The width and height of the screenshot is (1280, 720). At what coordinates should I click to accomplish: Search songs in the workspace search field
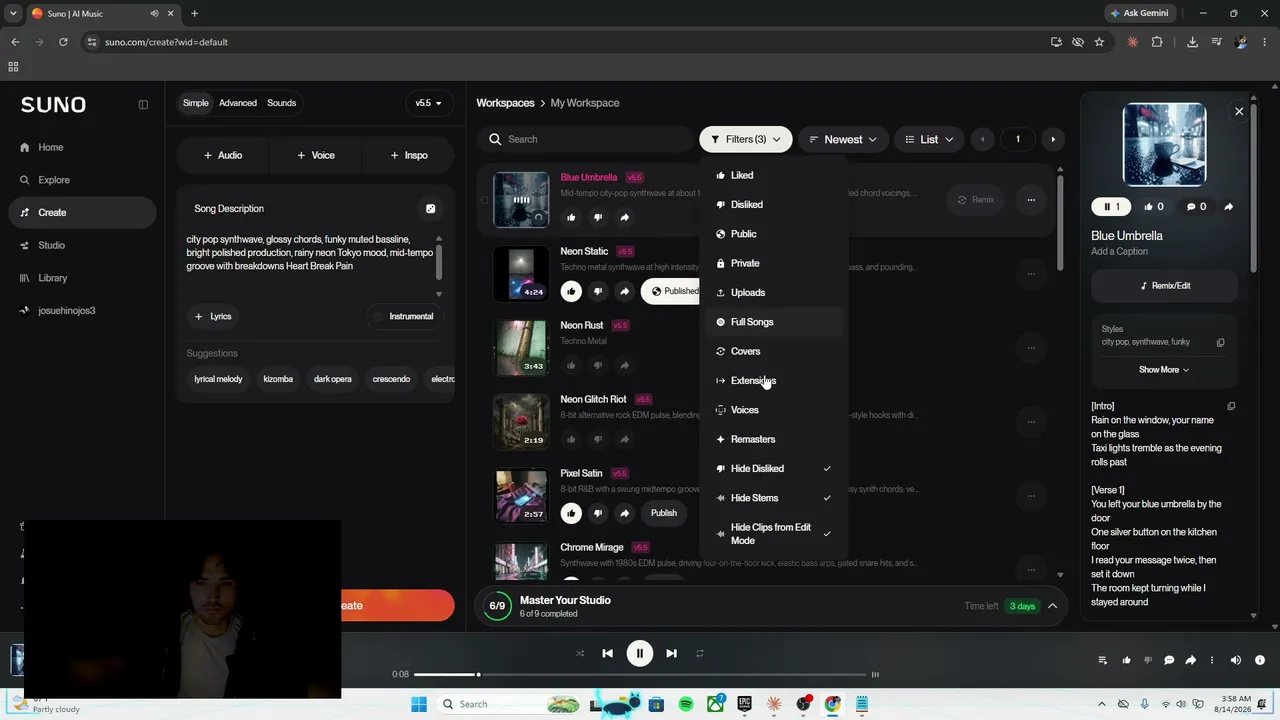(586, 139)
